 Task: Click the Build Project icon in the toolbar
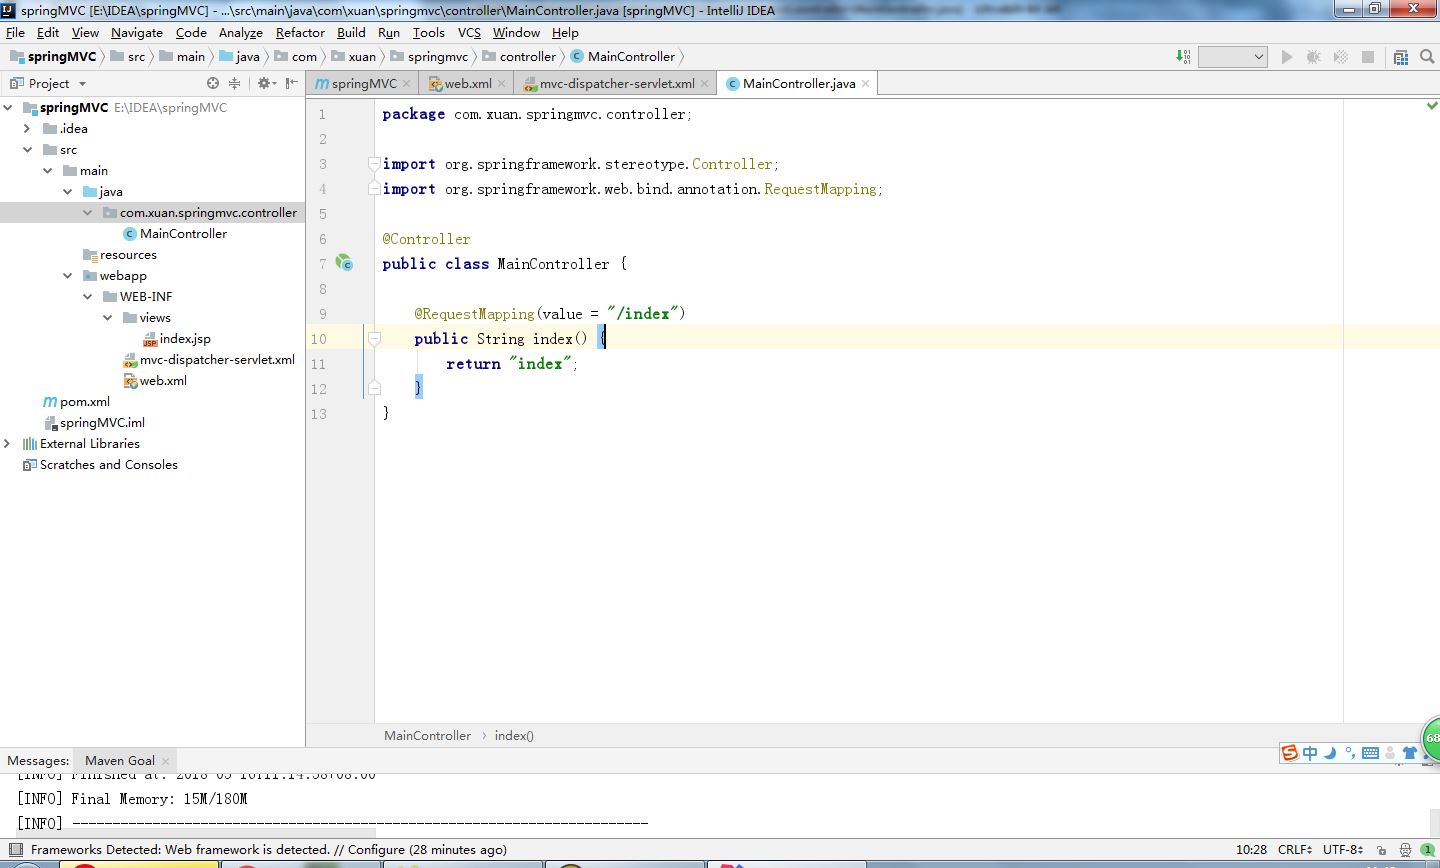pyautogui.click(x=1184, y=57)
